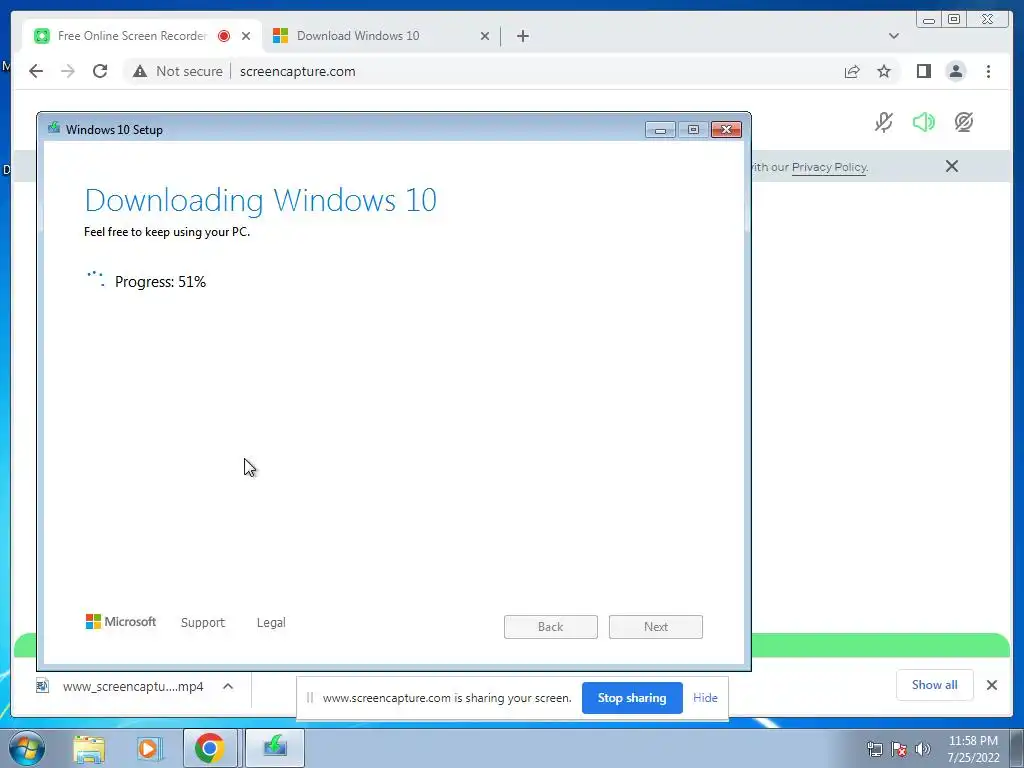Click the address bar URL screencapture.com
The image size is (1024, 768).
[x=298, y=71]
